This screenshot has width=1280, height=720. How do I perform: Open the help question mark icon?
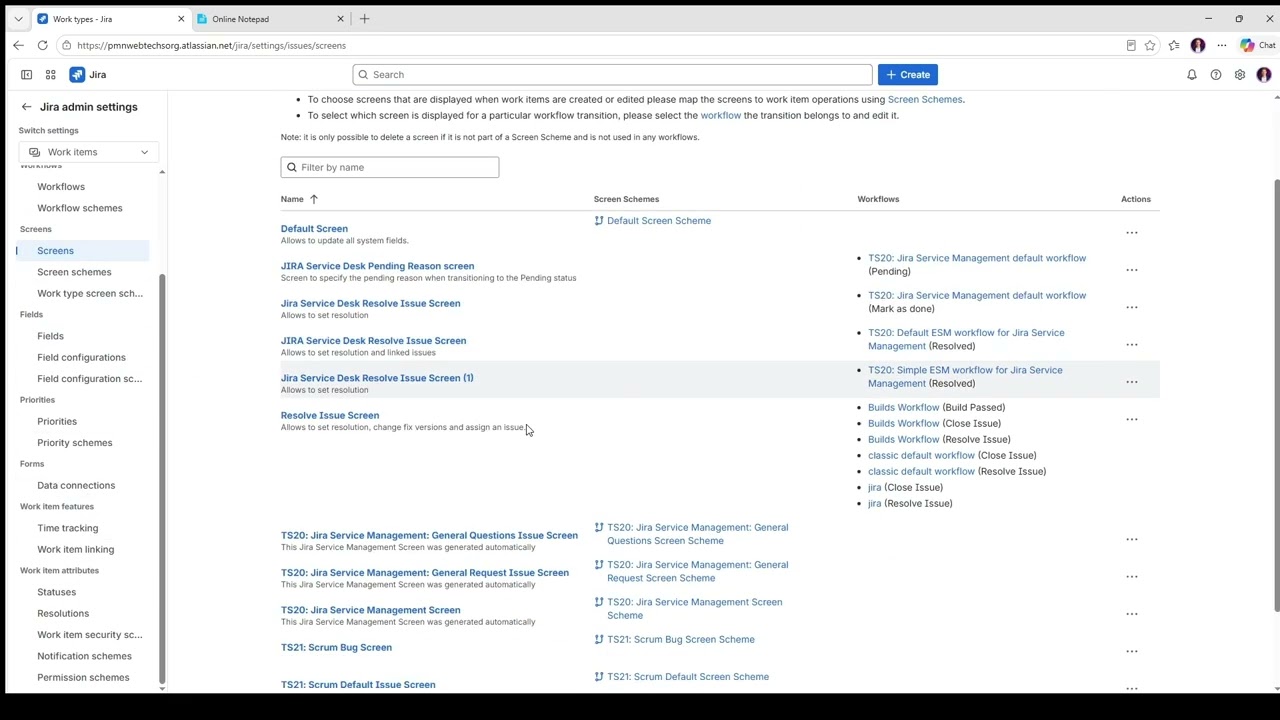coord(1216,75)
